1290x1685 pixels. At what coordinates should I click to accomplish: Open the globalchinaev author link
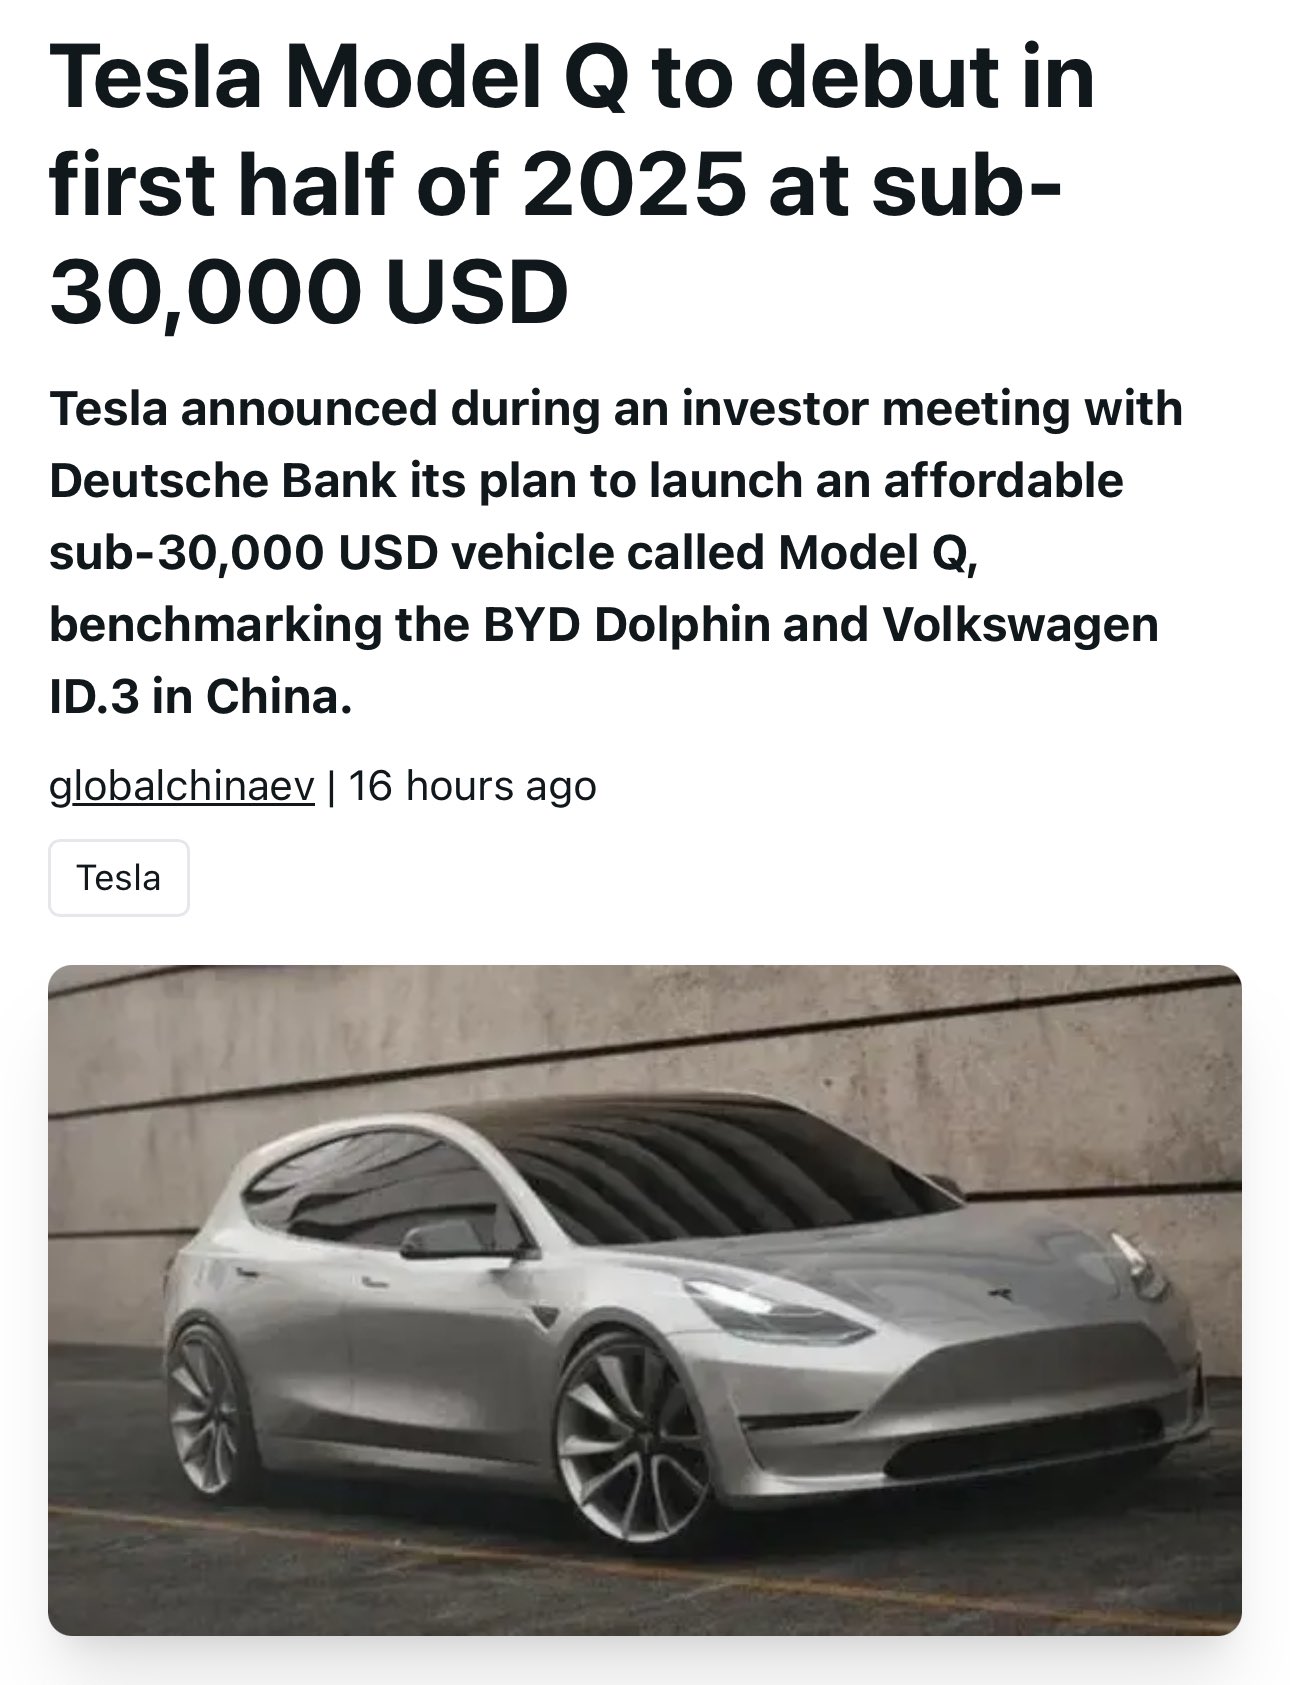coord(182,786)
